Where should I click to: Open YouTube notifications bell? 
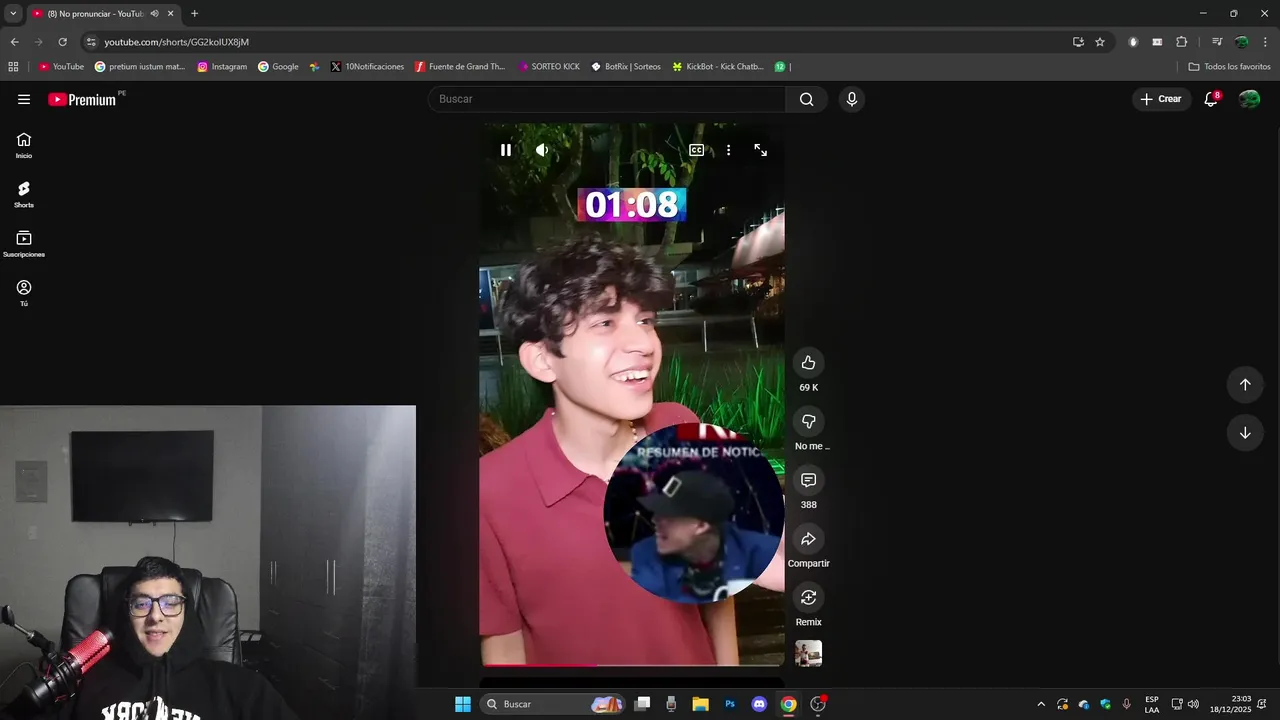coord(1211,99)
